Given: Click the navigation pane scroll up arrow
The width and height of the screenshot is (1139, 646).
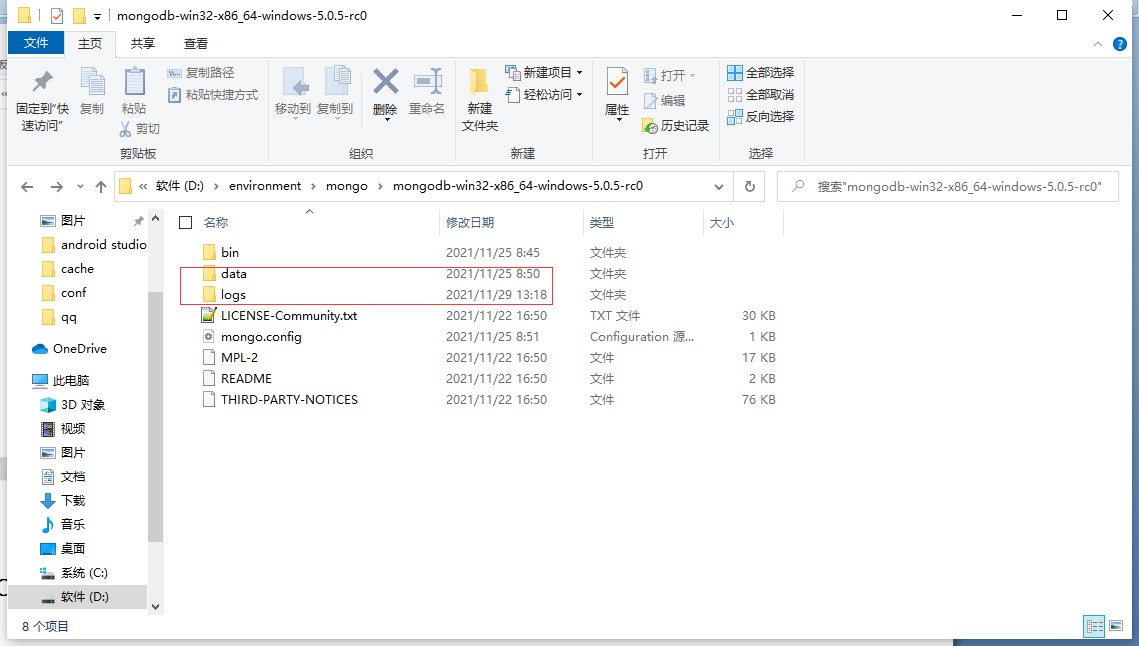Looking at the screenshot, I should pyautogui.click(x=155, y=219).
